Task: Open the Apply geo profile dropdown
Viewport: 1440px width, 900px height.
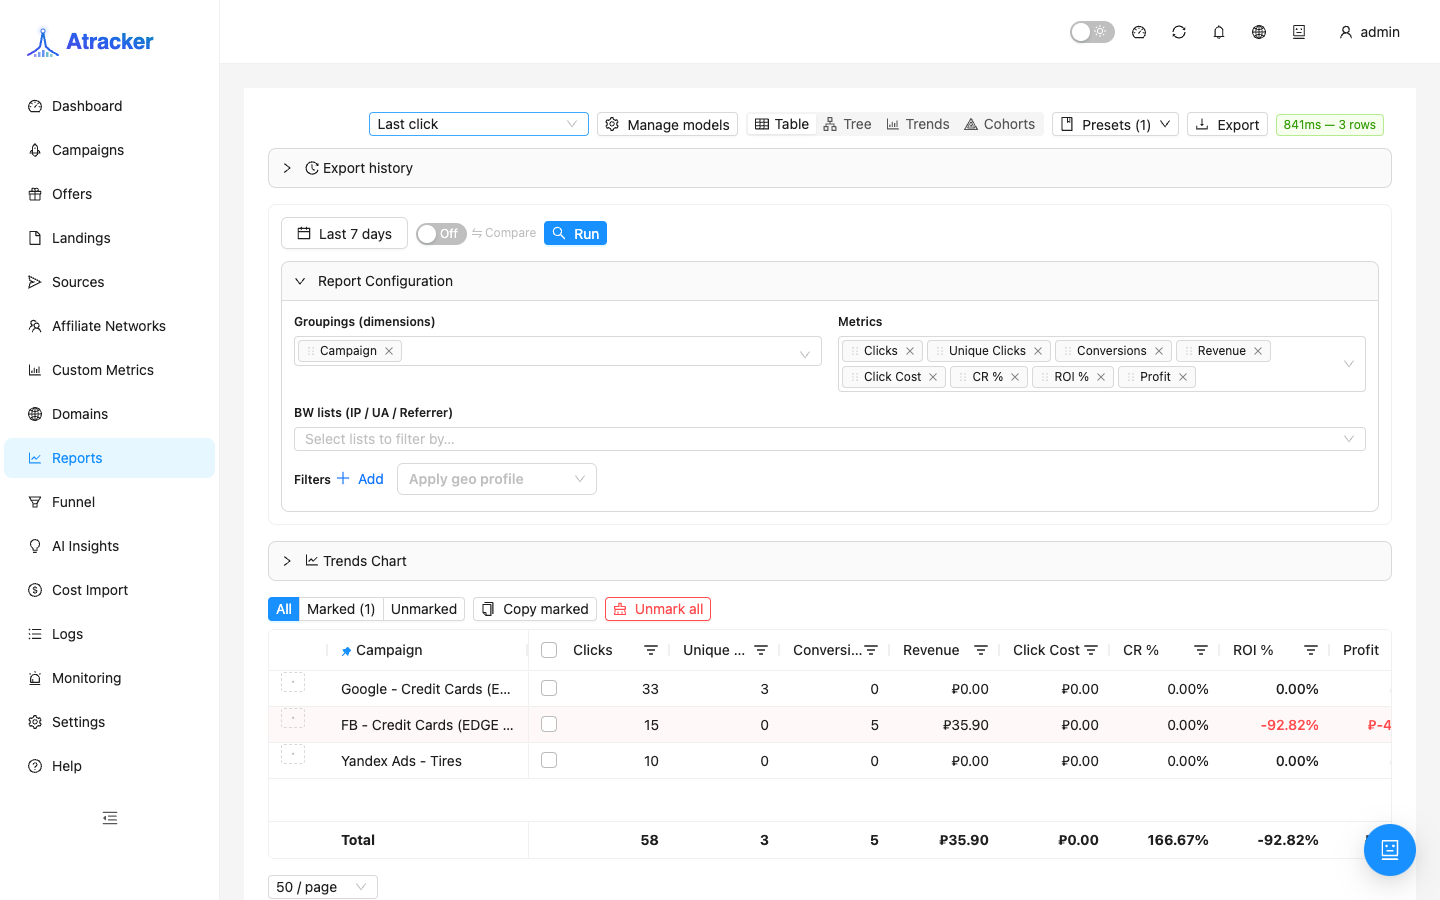Action: pyautogui.click(x=497, y=479)
